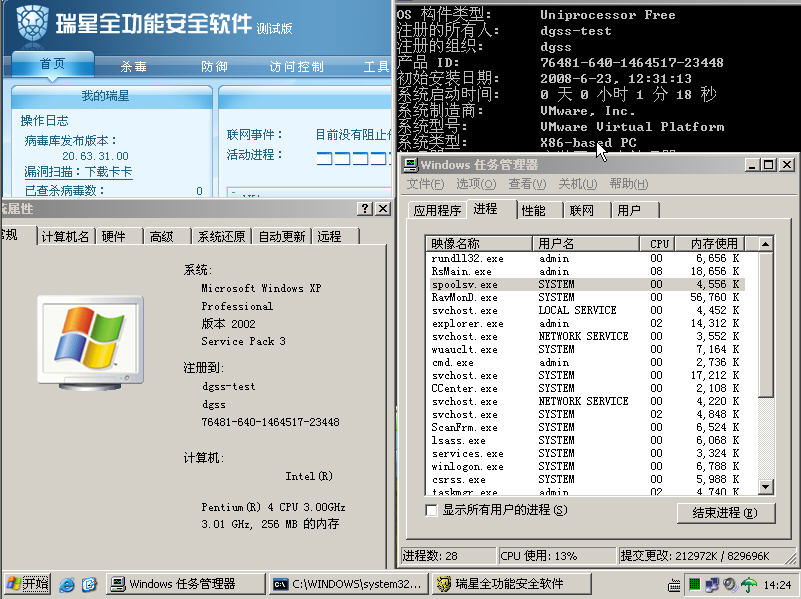Sort processes by 用户名 column header
This screenshot has height=599, width=801.
point(585,244)
